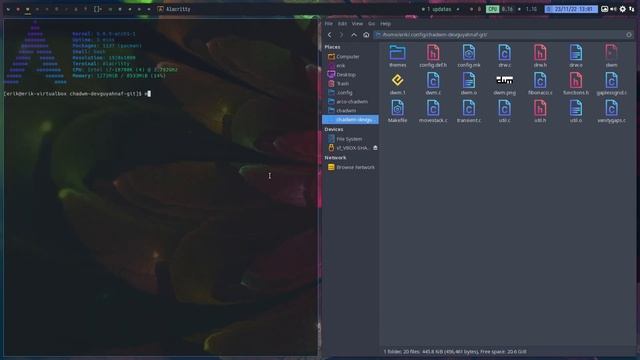Select the movestack.c source file
Image resolution: width=640 pixels, height=360 pixels.
click(433, 111)
